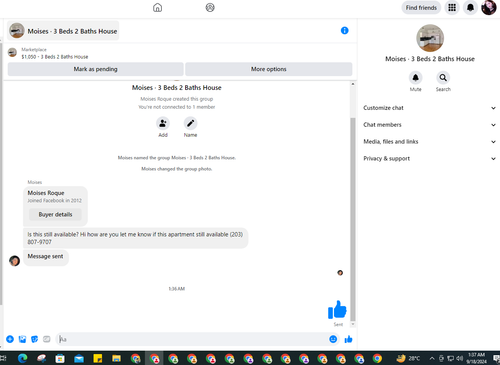The width and height of the screenshot is (500, 365).
Task: Open volume control in system tray
Action: click(x=460, y=359)
